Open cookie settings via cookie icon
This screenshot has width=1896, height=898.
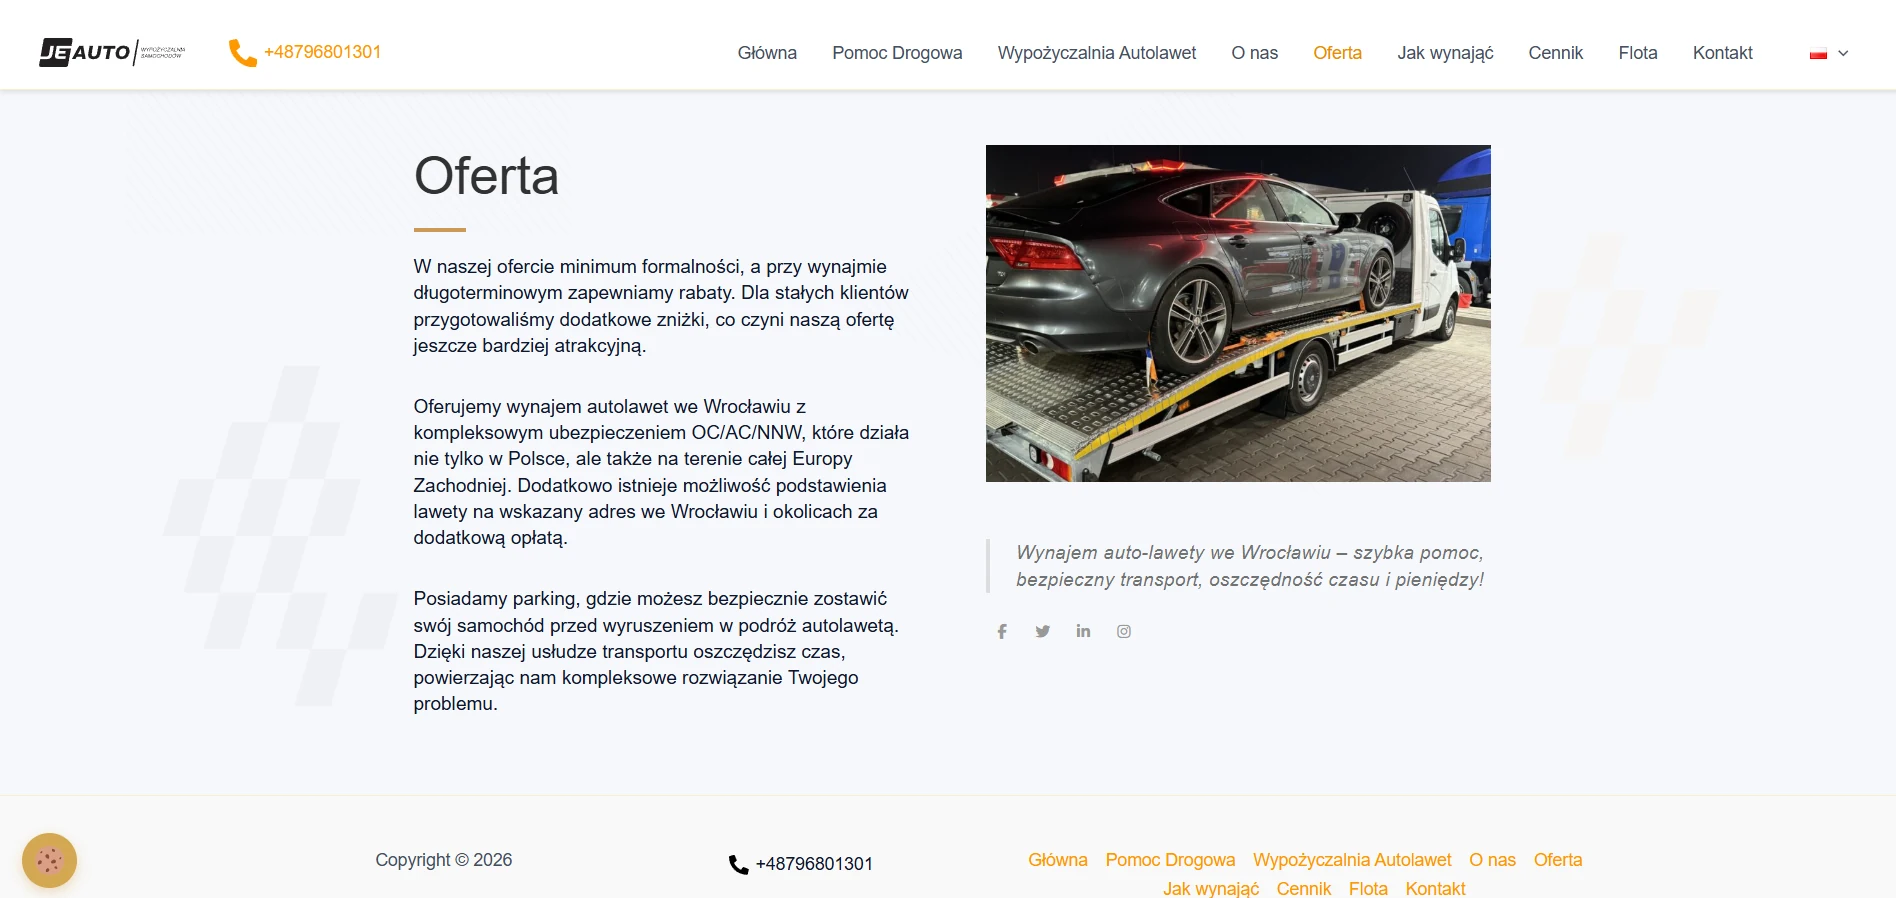[49, 860]
